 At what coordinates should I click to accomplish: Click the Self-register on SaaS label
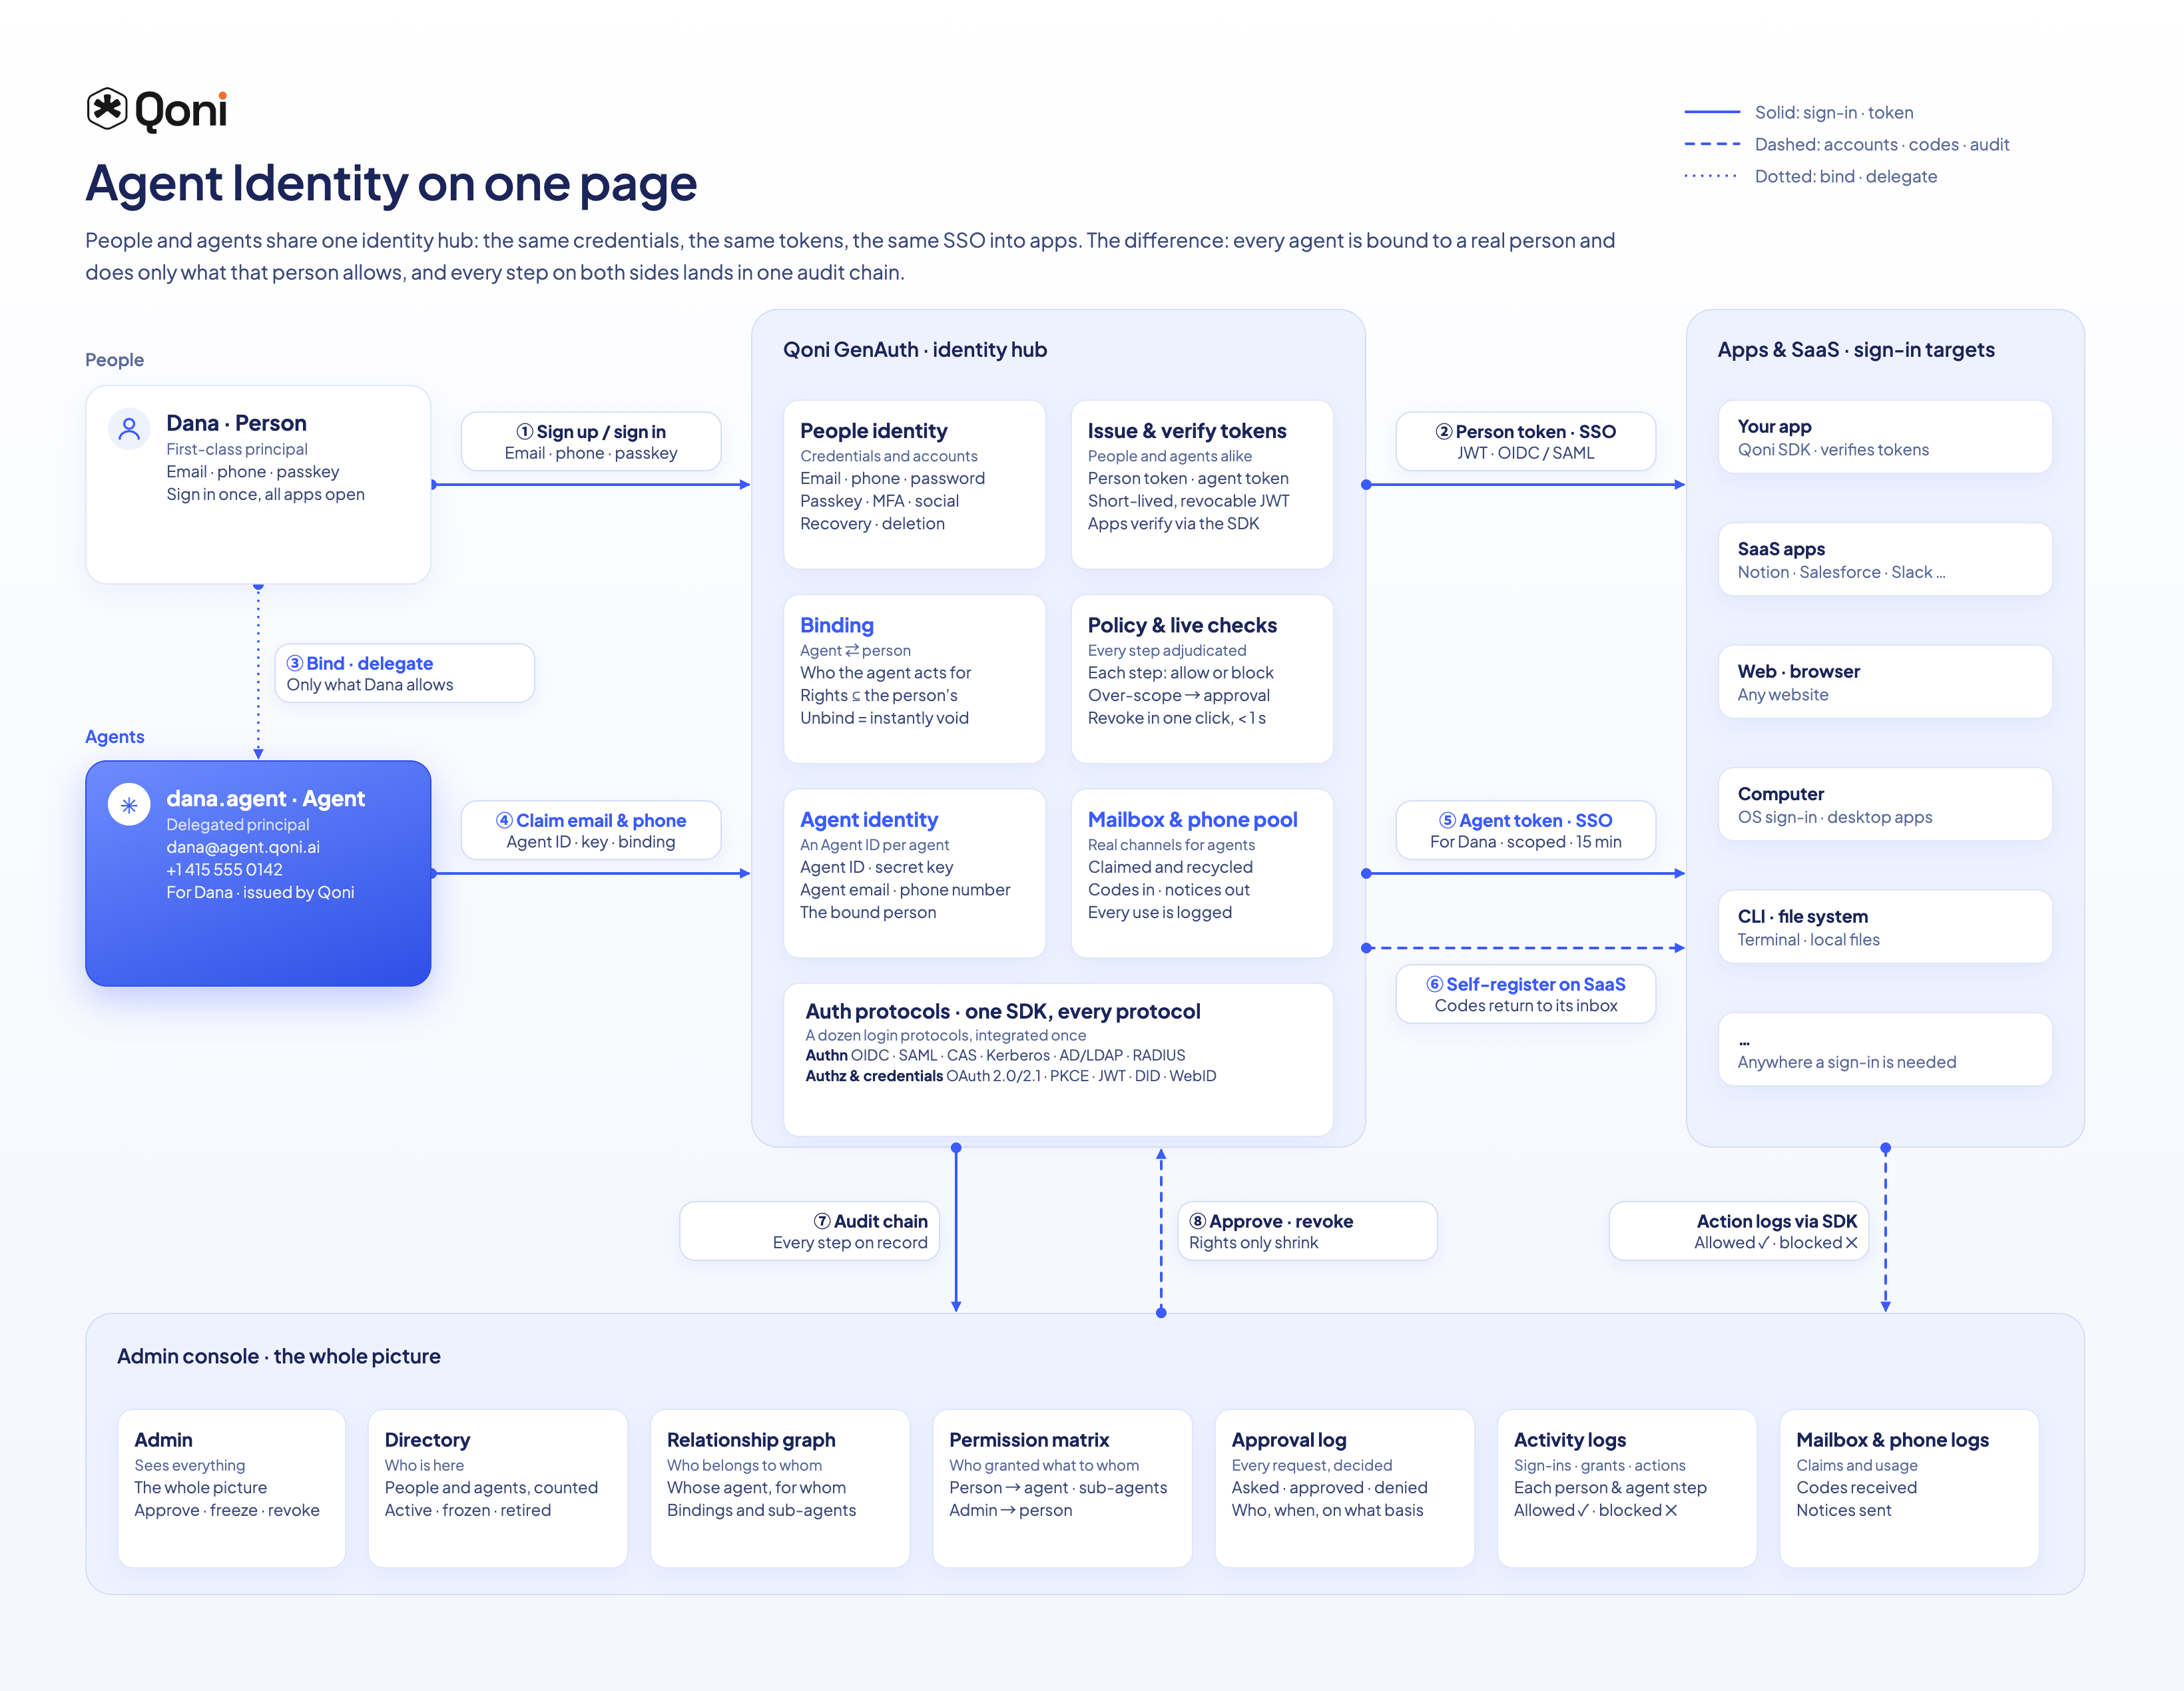[1526, 994]
